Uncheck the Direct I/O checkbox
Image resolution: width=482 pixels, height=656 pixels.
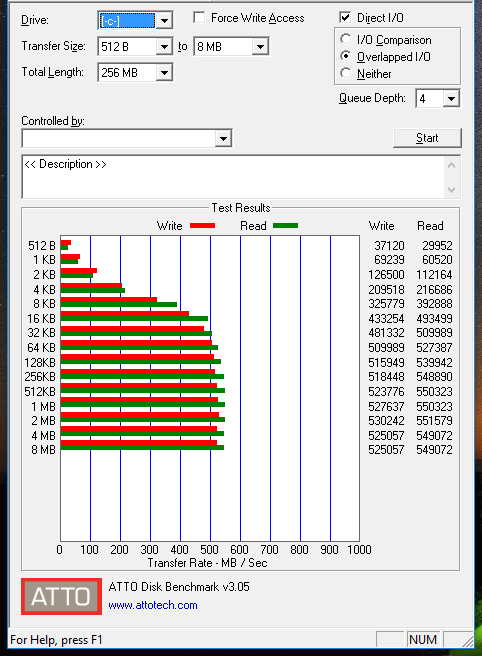click(345, 18)
